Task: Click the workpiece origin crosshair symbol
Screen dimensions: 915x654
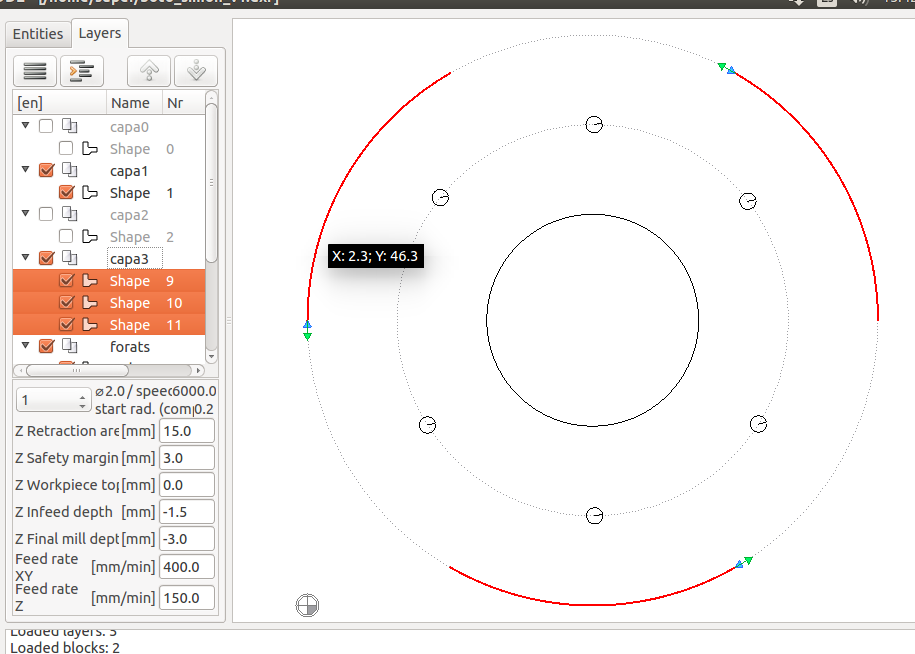Action: (x=307, y=604)
